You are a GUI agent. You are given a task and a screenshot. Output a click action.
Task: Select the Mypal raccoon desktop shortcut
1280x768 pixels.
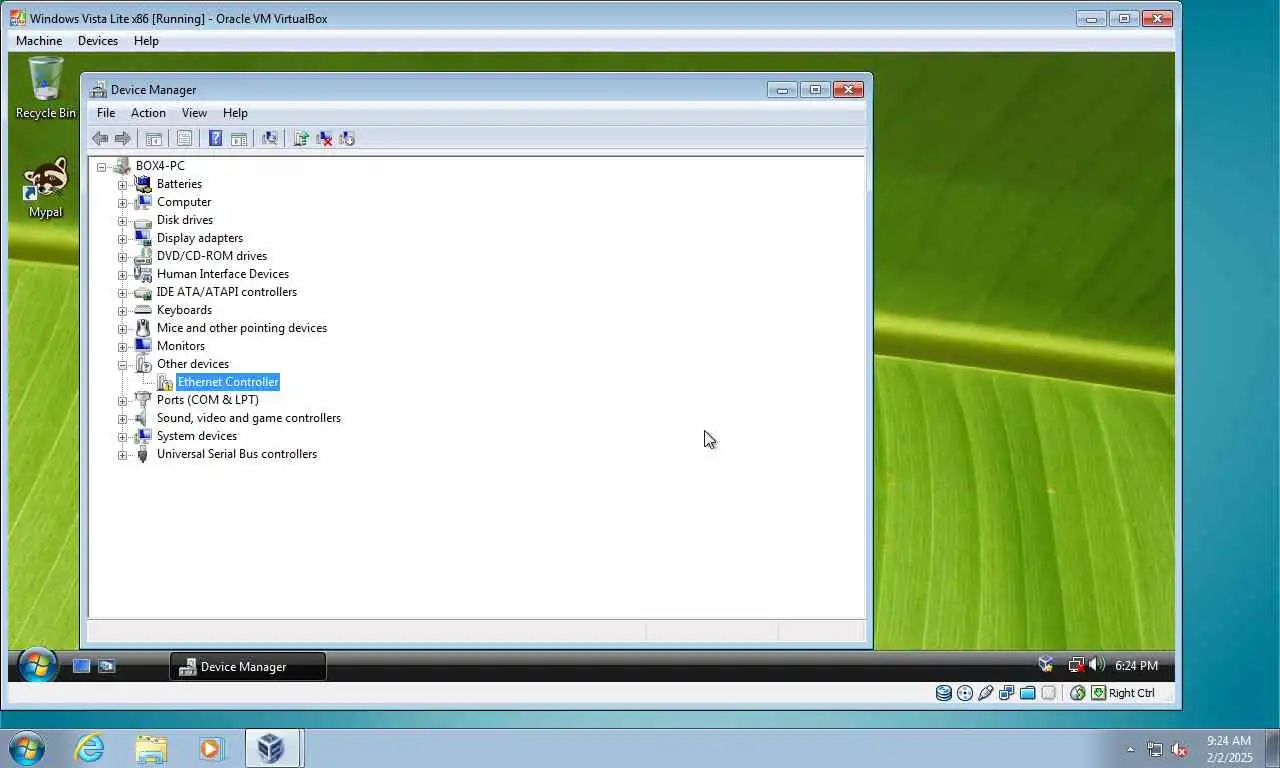45,188
